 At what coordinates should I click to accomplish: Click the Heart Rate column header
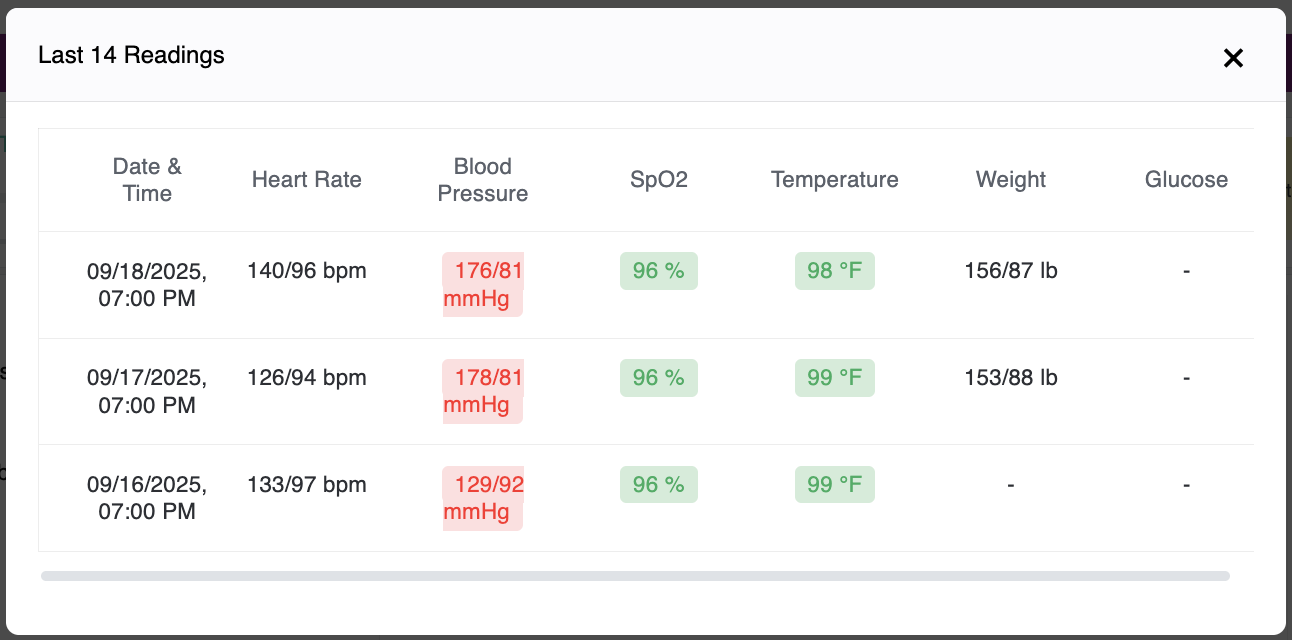[x=307, y=180]
